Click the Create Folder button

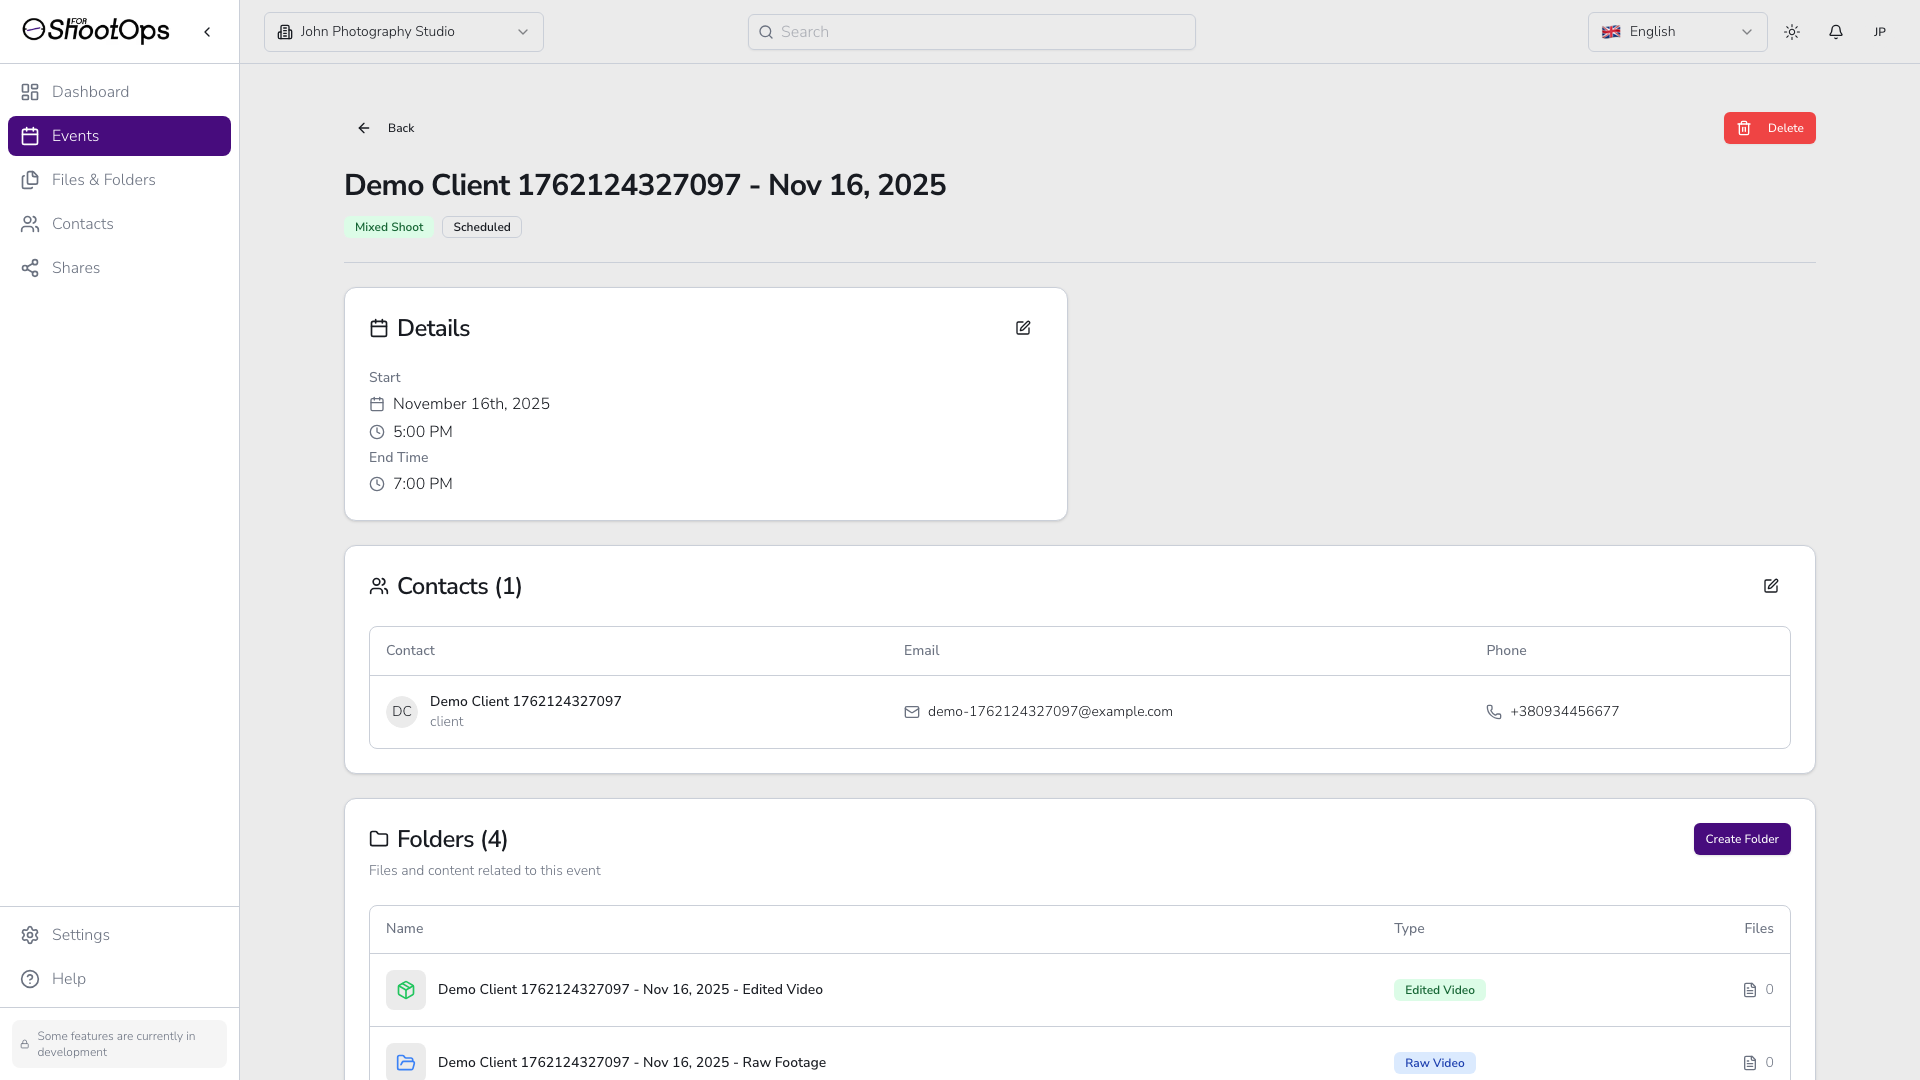(1741, 839)
